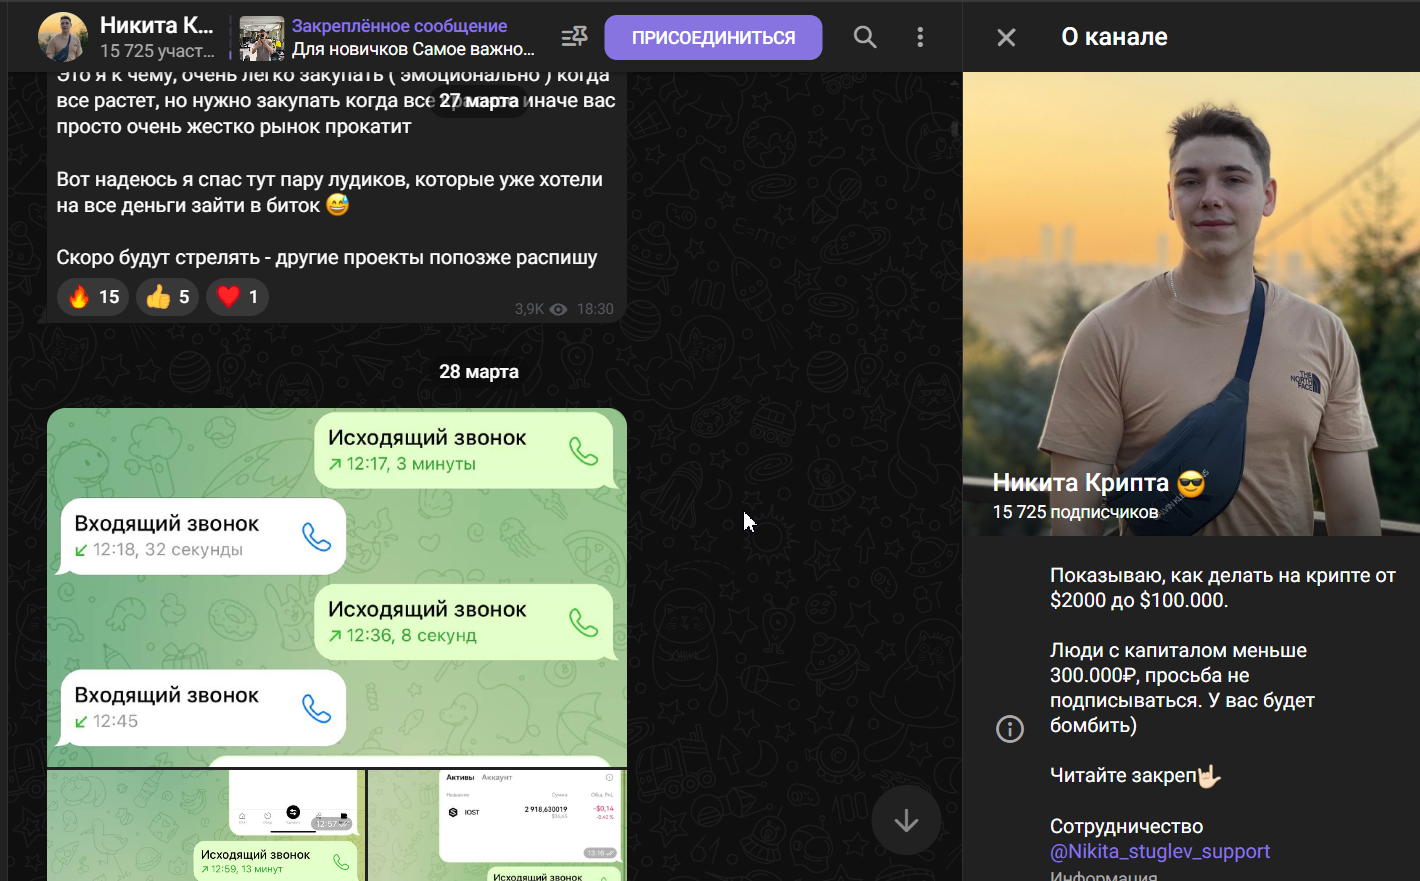Click the О канале panel title
This screenshot has width=1420, height=881.
coord(1114,37)
